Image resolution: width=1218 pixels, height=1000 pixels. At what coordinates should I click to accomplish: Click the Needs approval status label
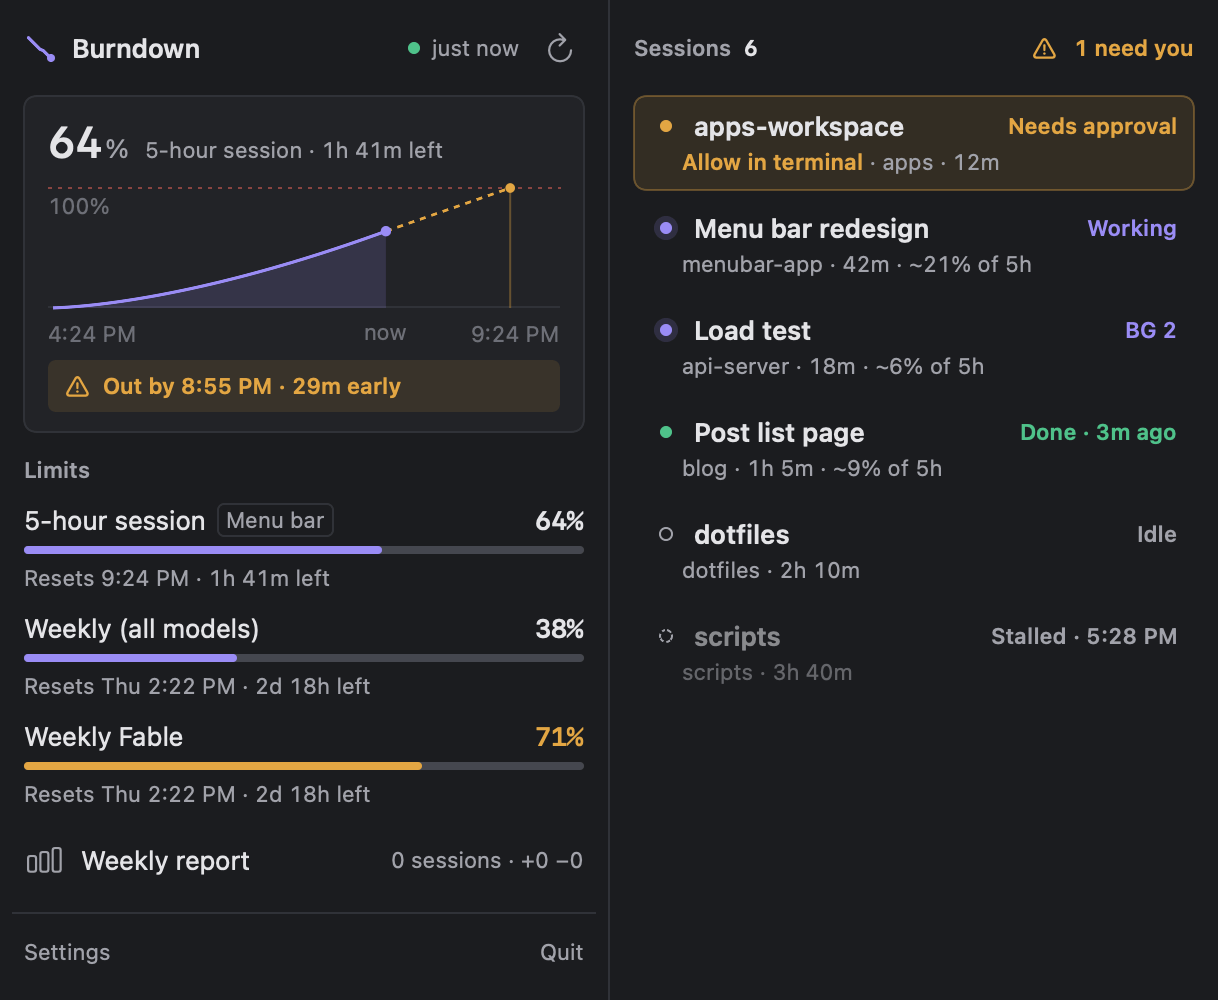click(x=1092, y=126)
